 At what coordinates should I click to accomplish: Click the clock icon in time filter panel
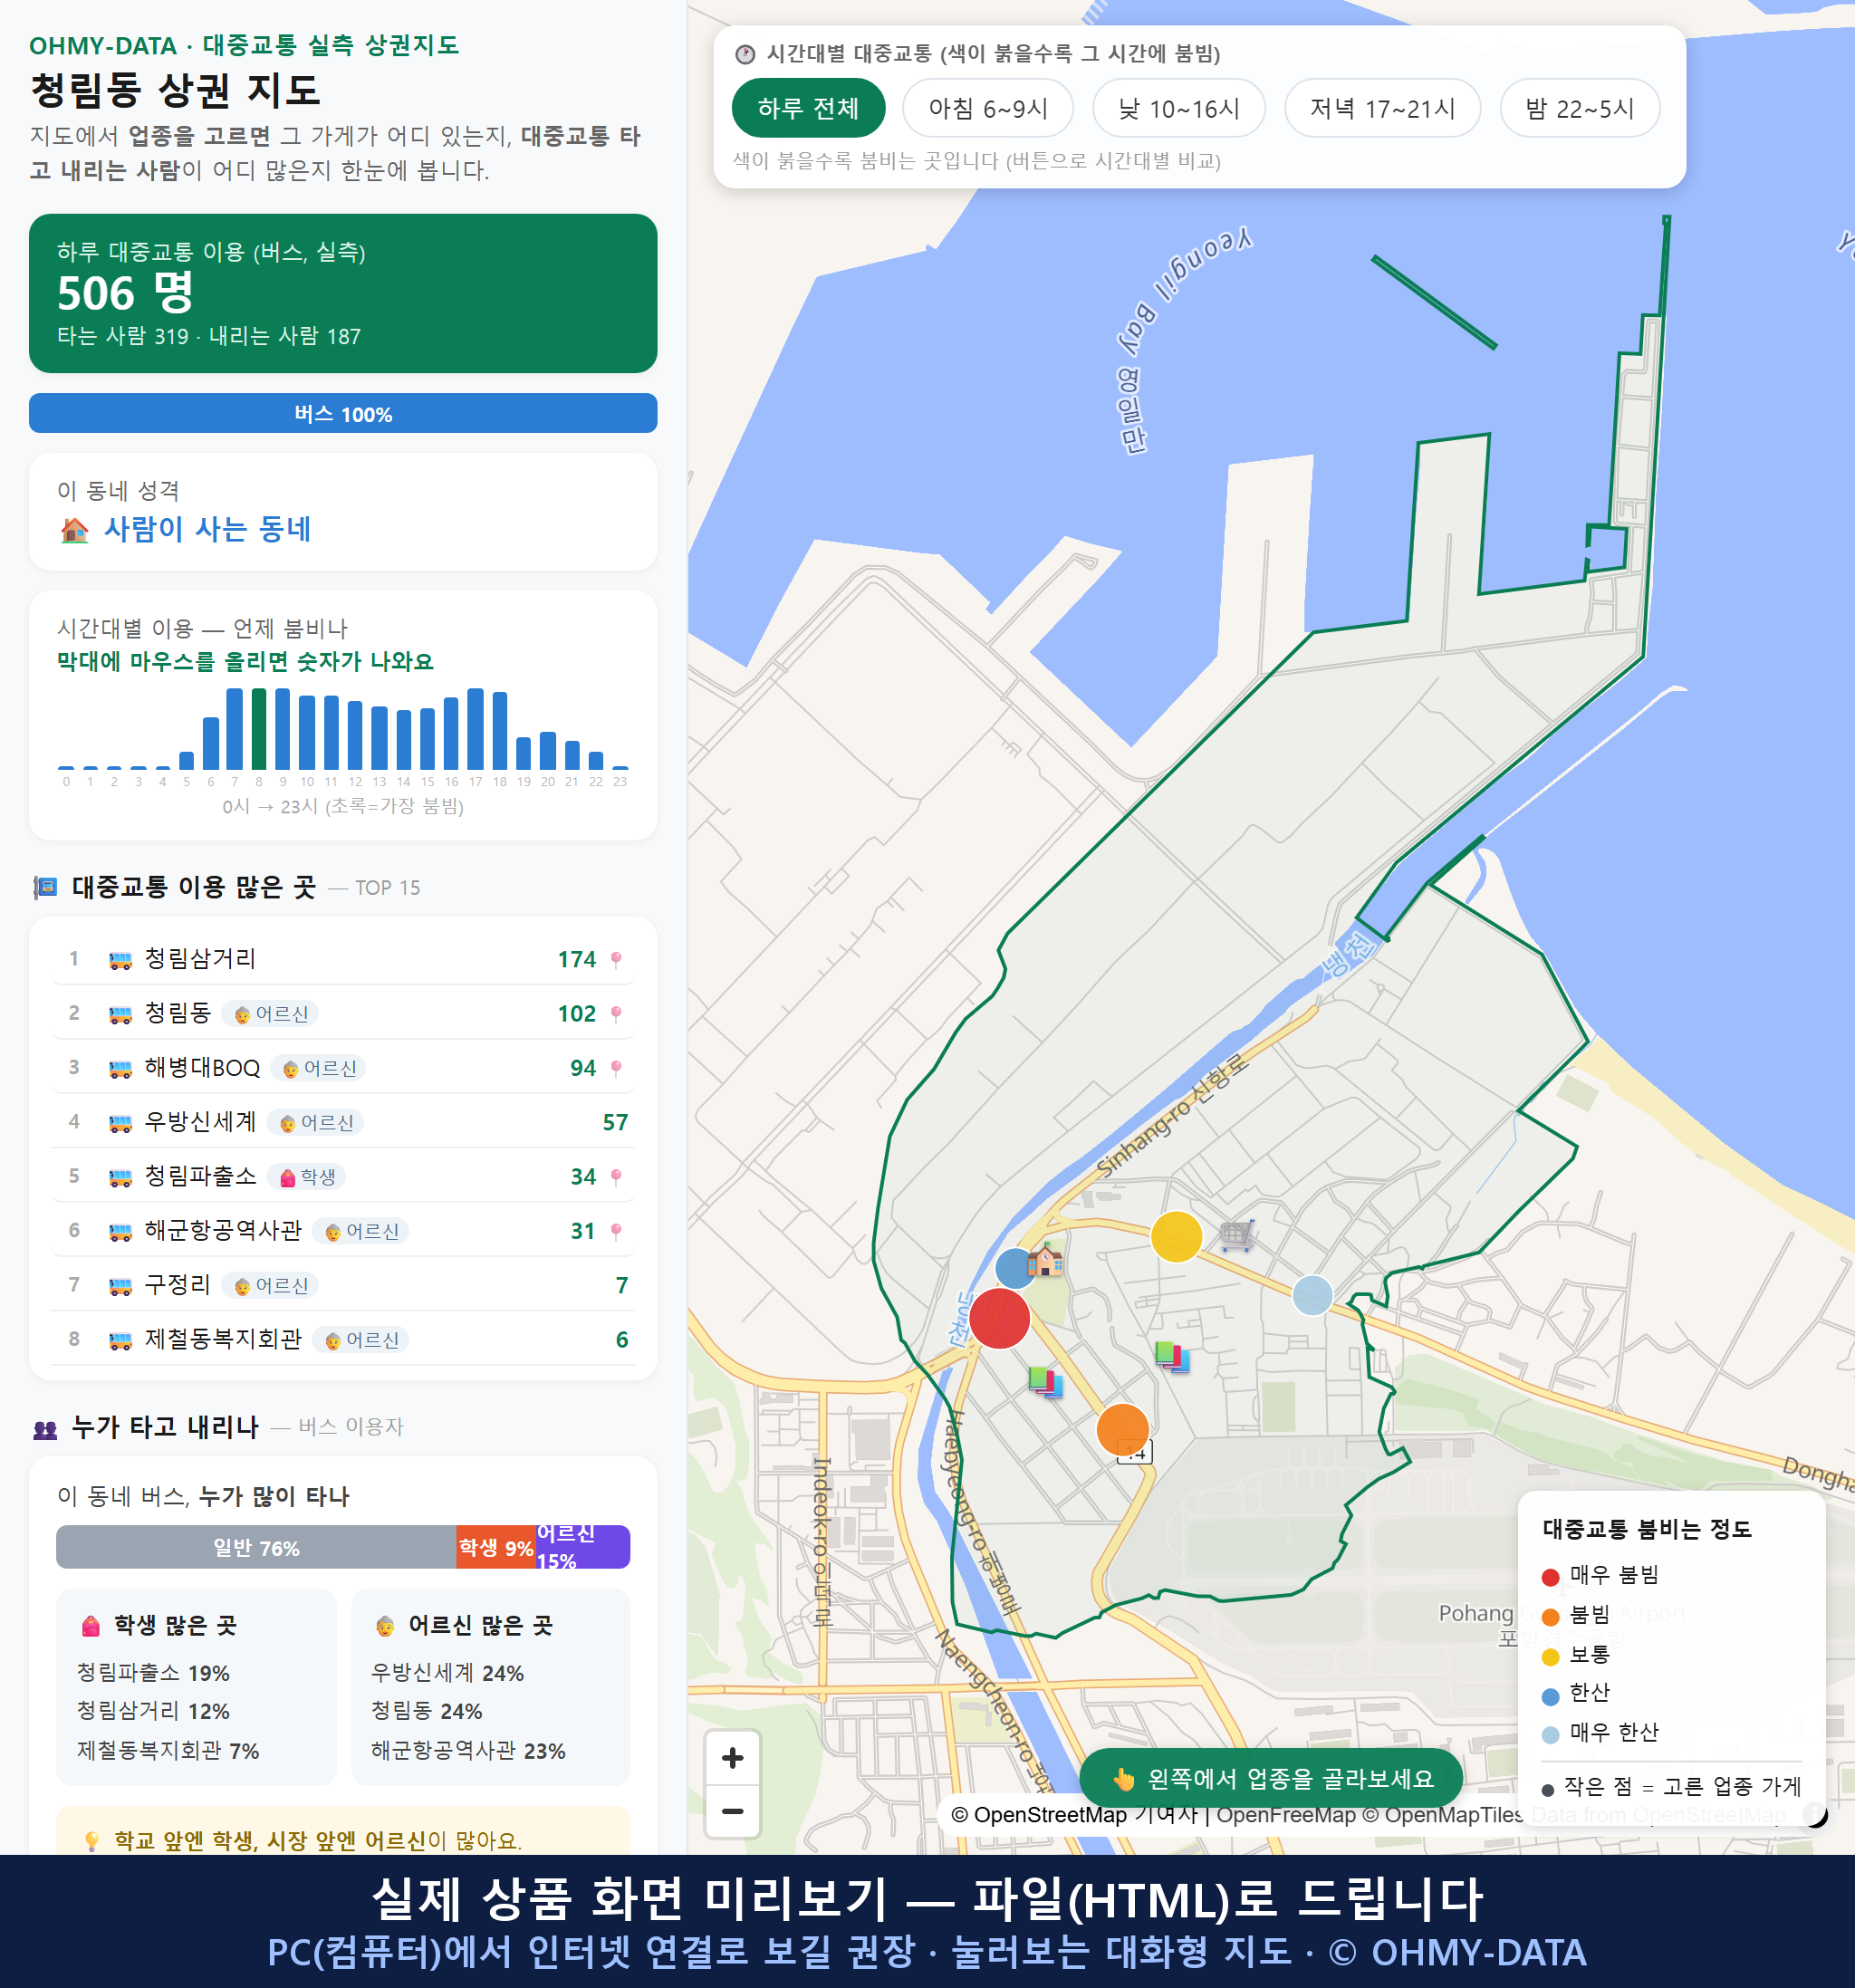(x=745, y=54)
